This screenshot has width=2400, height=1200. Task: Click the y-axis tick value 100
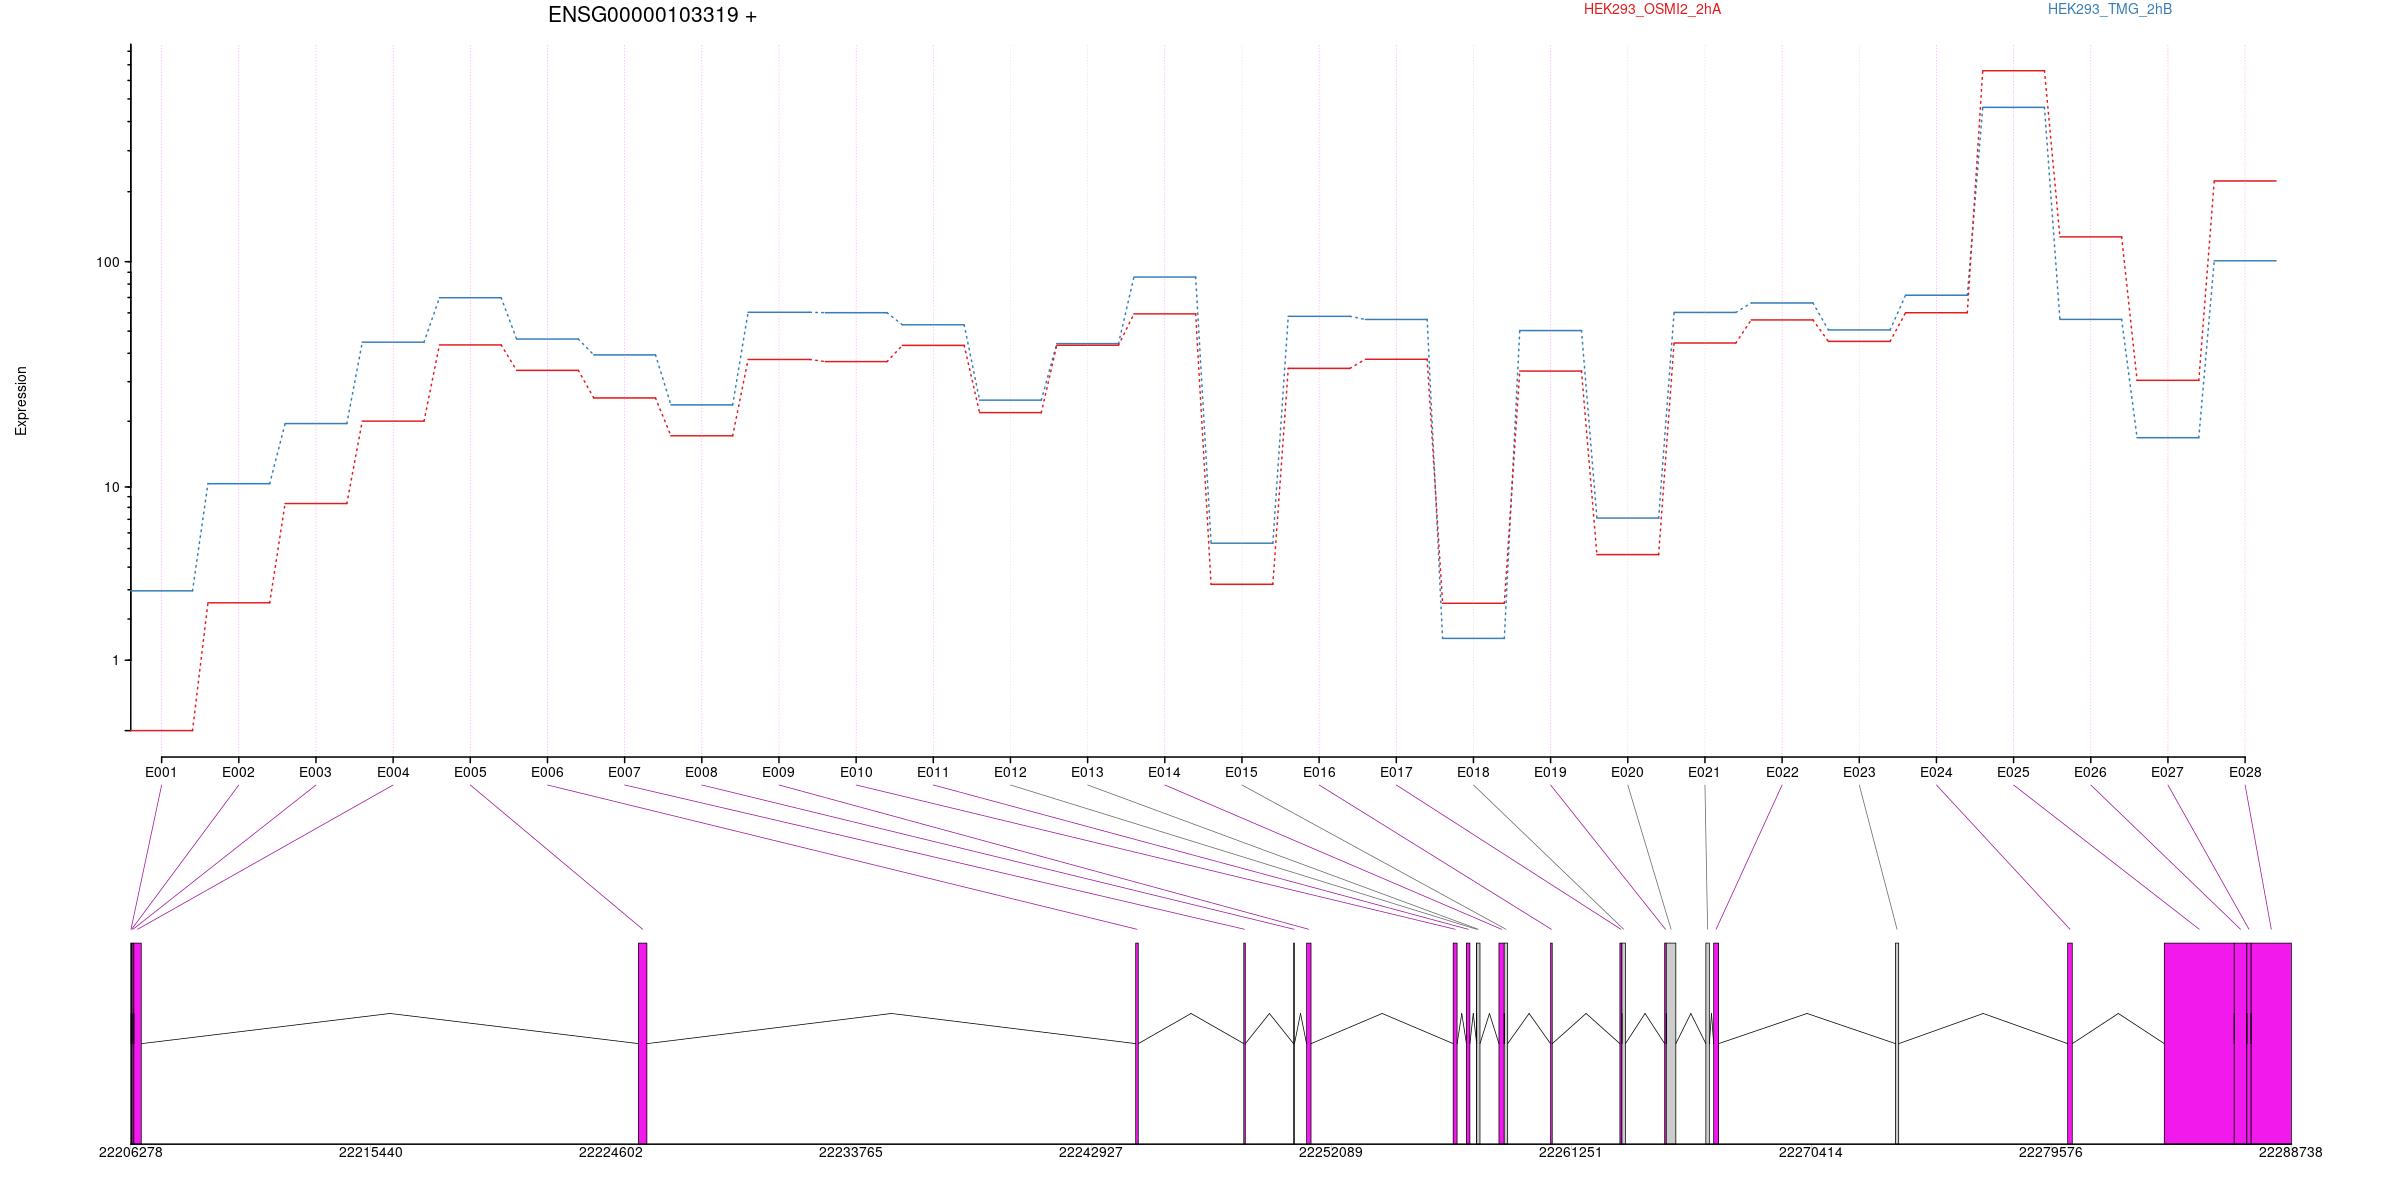tap(107, 262)
